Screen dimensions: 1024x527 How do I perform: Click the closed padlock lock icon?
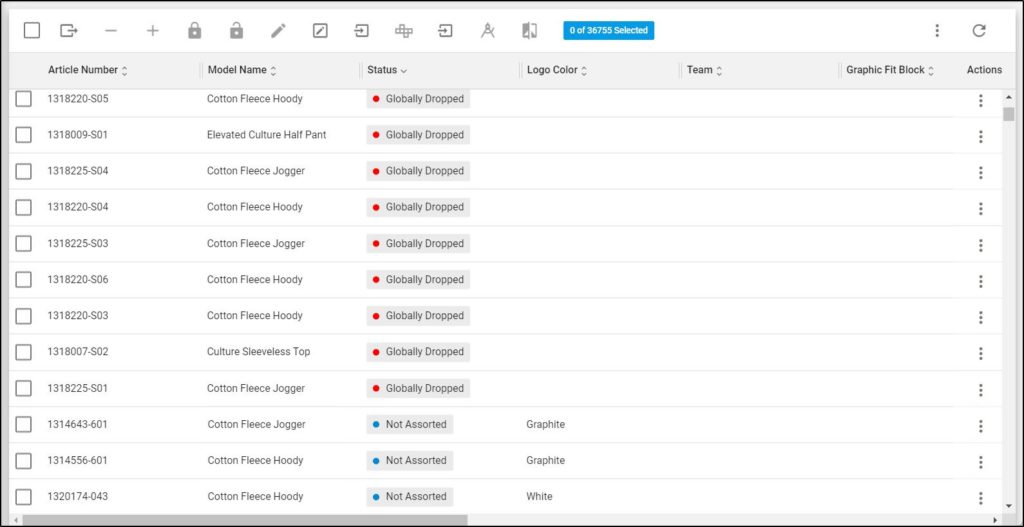coord(195,31)
